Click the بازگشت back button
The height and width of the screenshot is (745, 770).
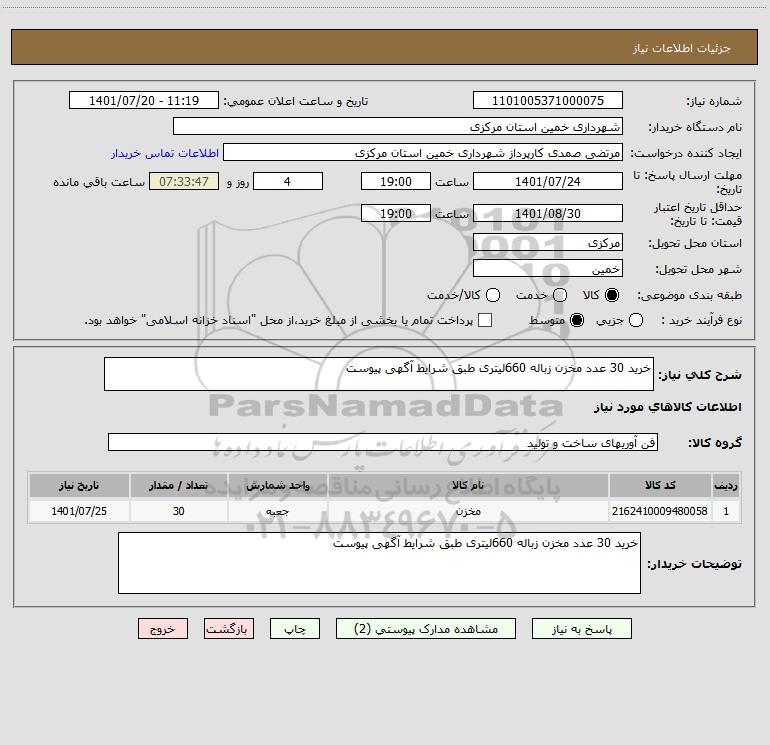click(x=229, y=629)
